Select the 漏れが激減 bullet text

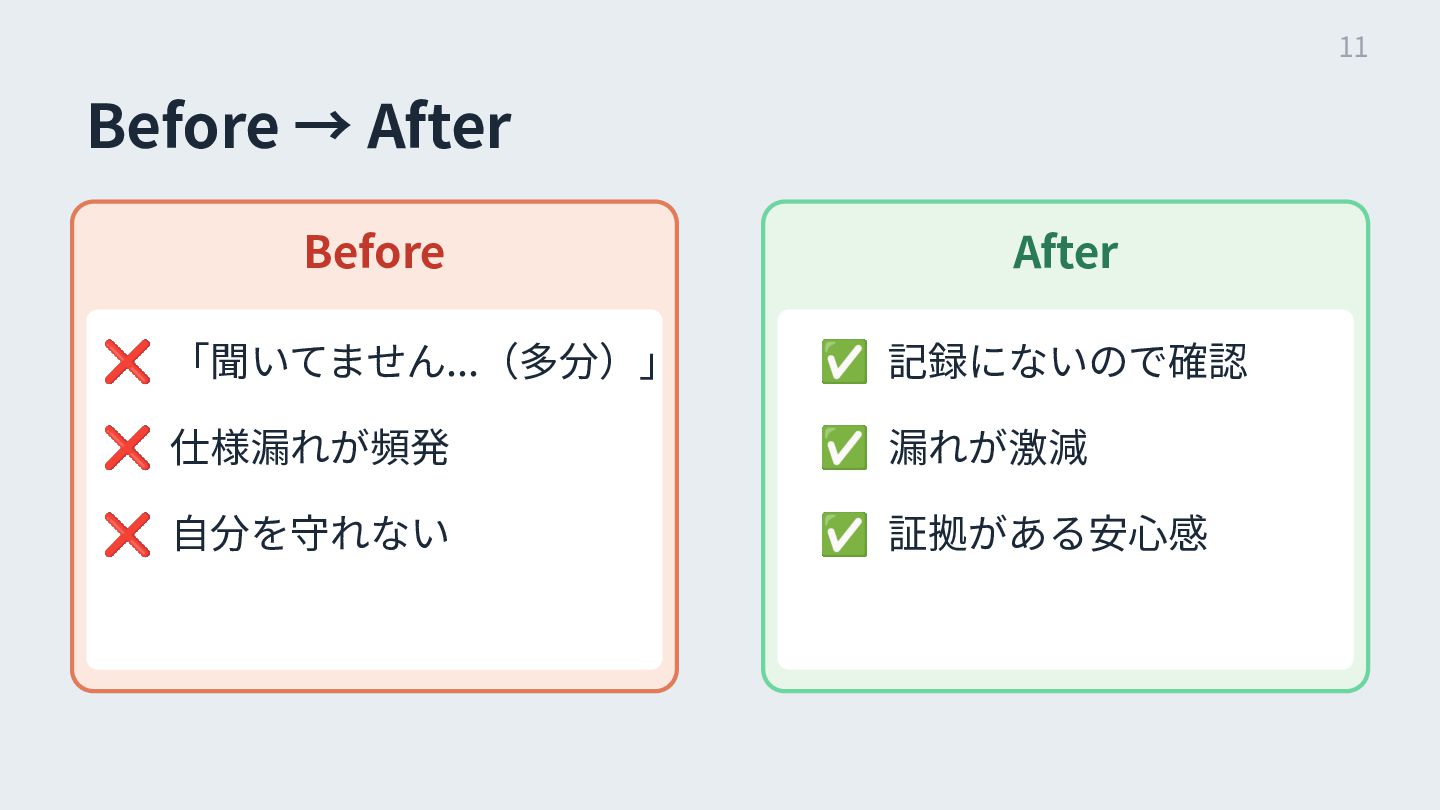pos(988,447)
